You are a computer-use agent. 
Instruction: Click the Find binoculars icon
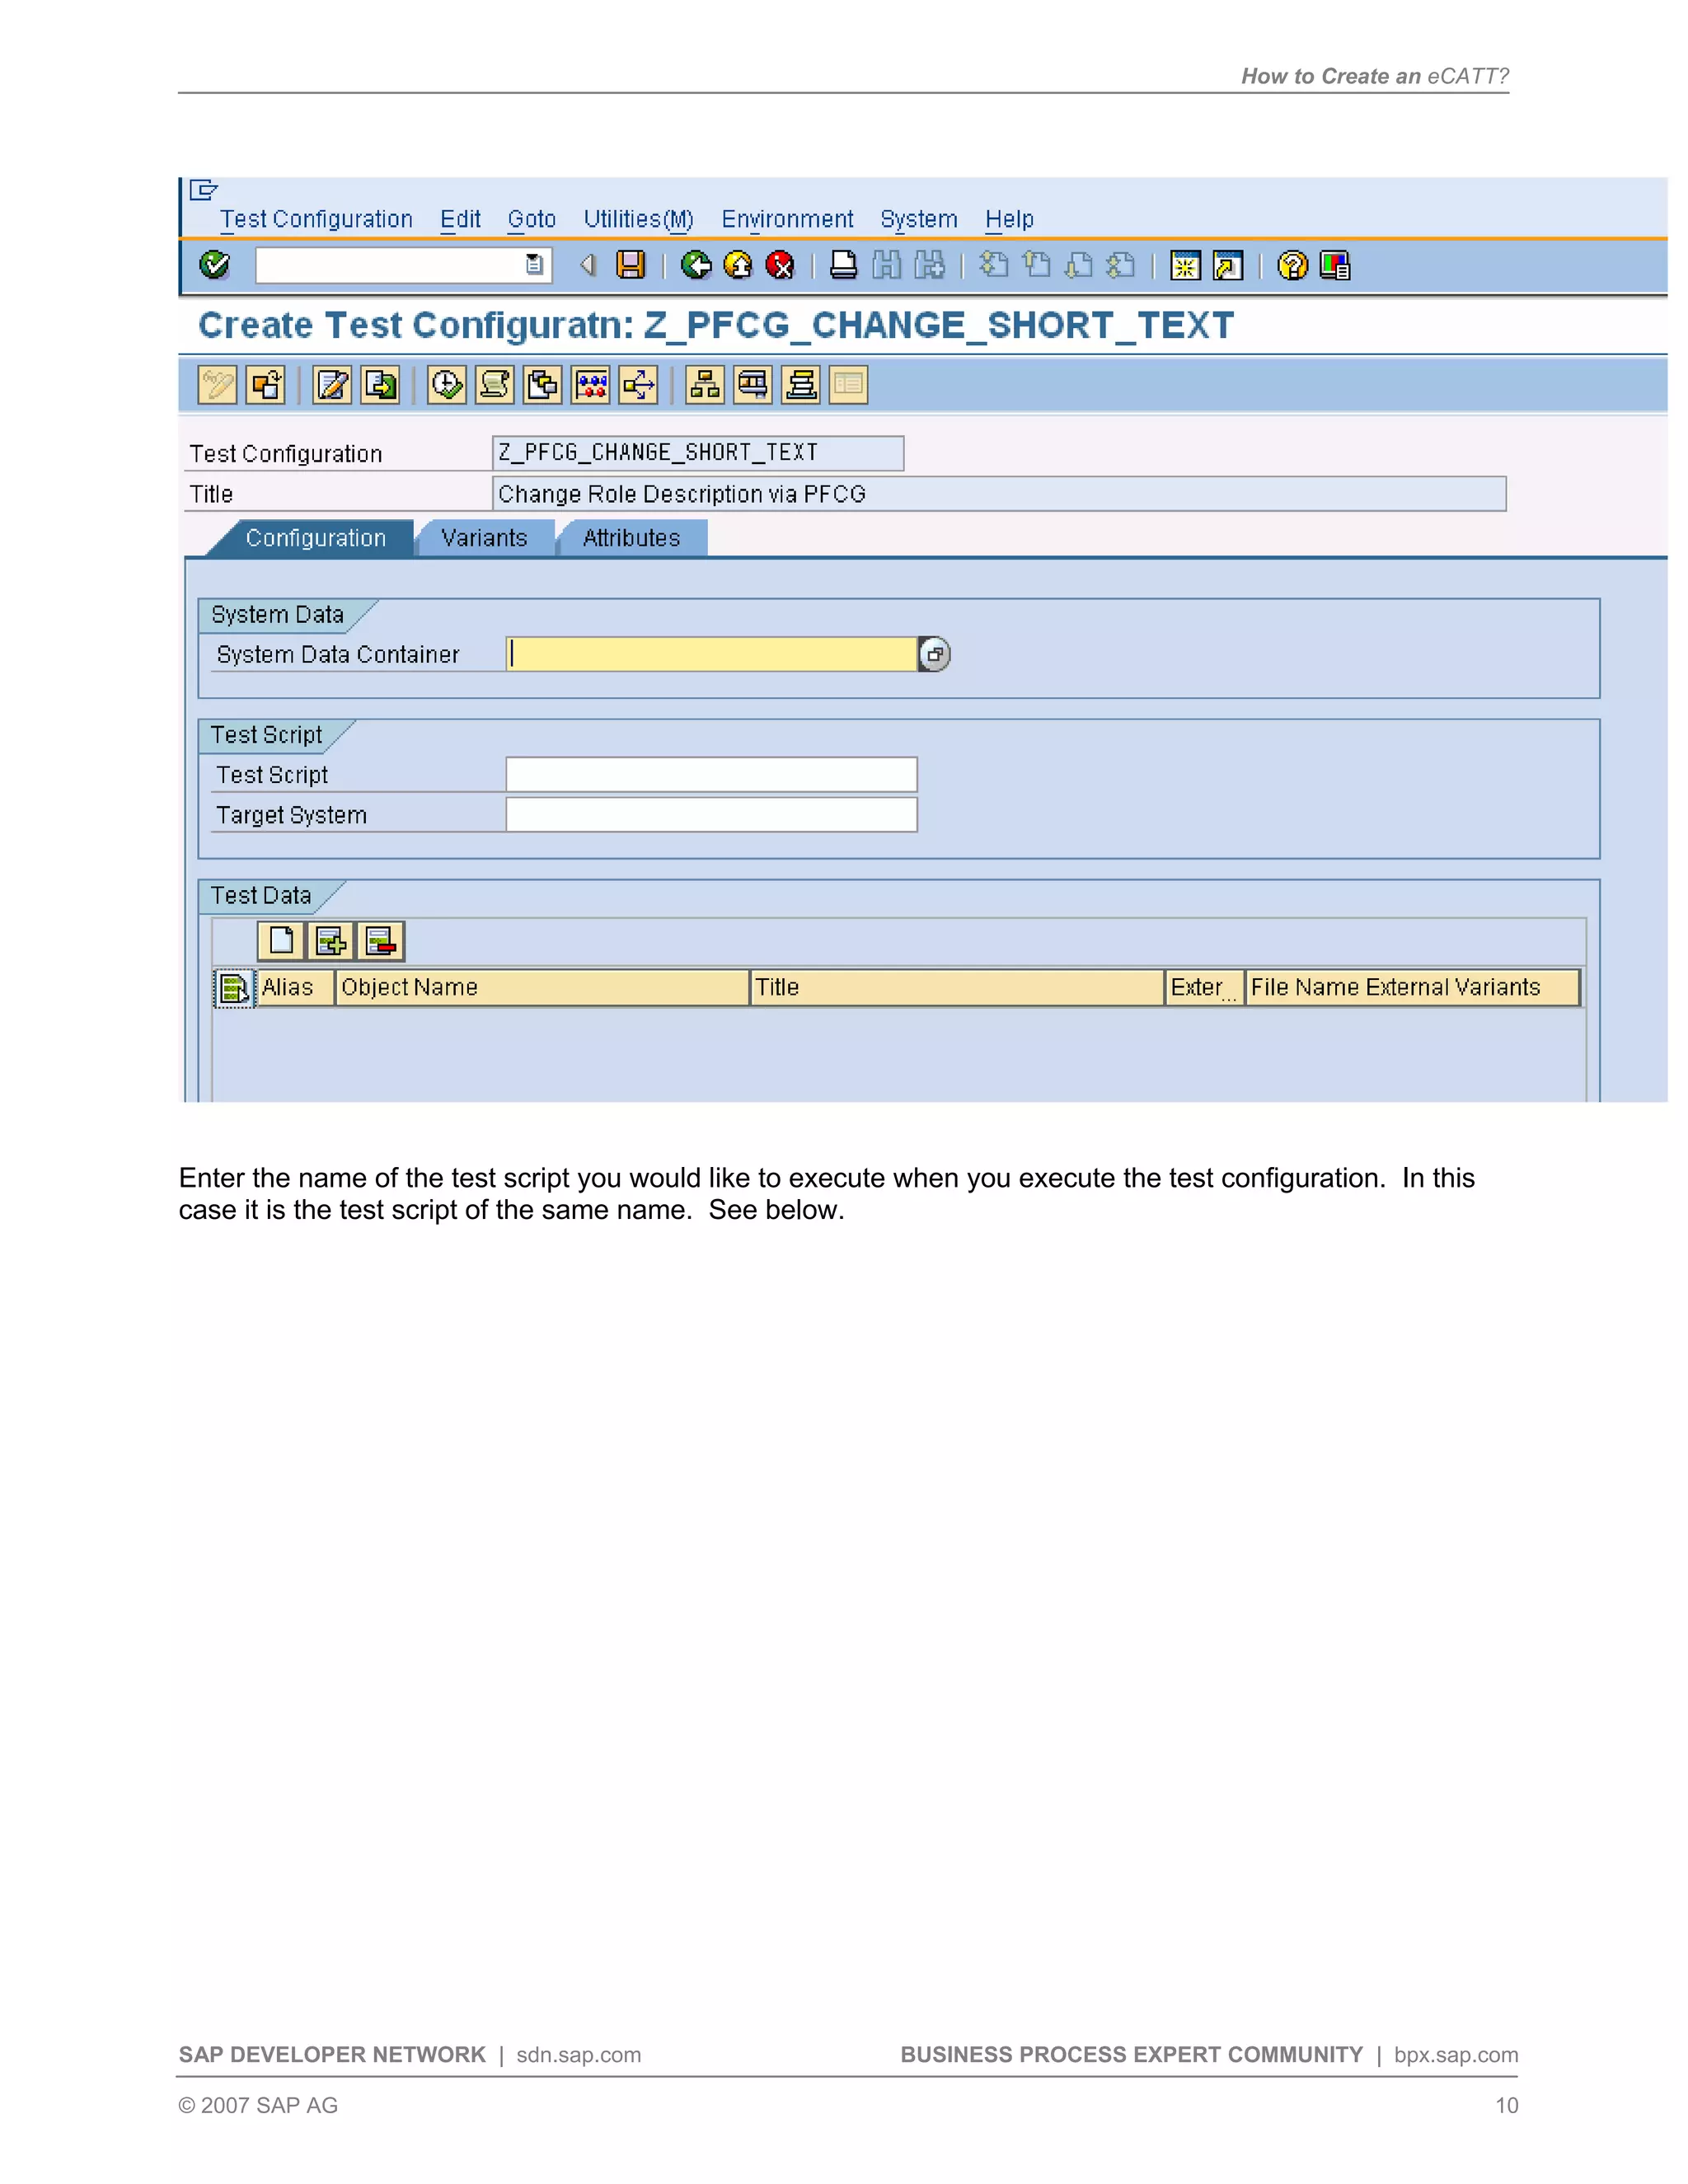click(x=887, y=265)
